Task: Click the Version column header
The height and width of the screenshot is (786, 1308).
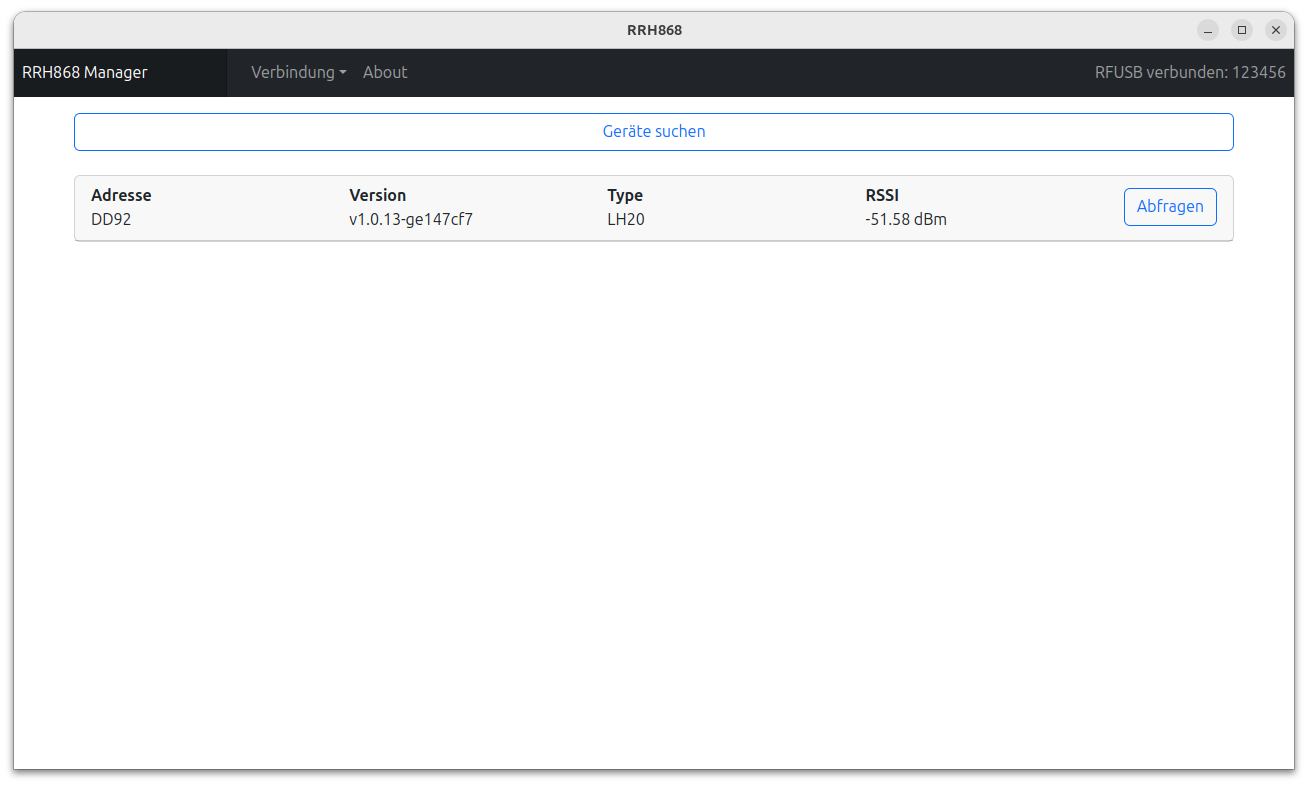Action: [x=377, y=195]
